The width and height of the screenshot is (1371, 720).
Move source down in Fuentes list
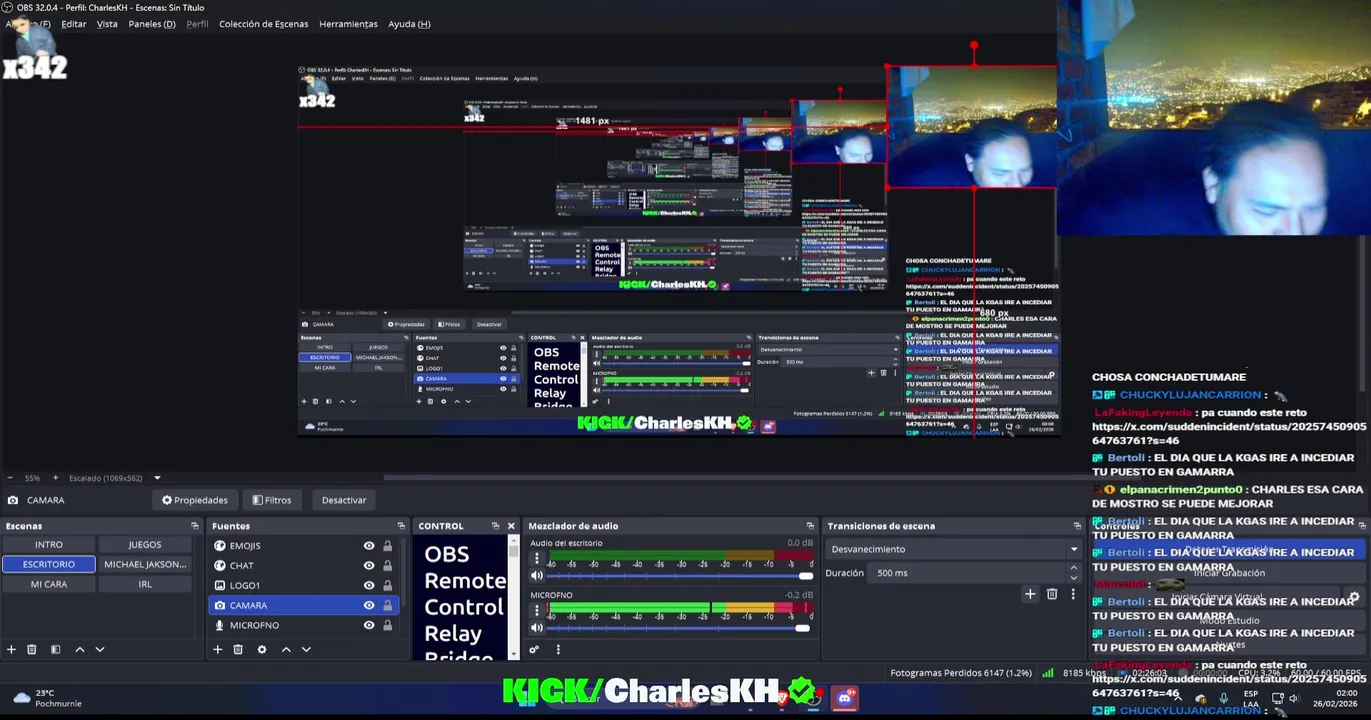click(x=306, y=649)
